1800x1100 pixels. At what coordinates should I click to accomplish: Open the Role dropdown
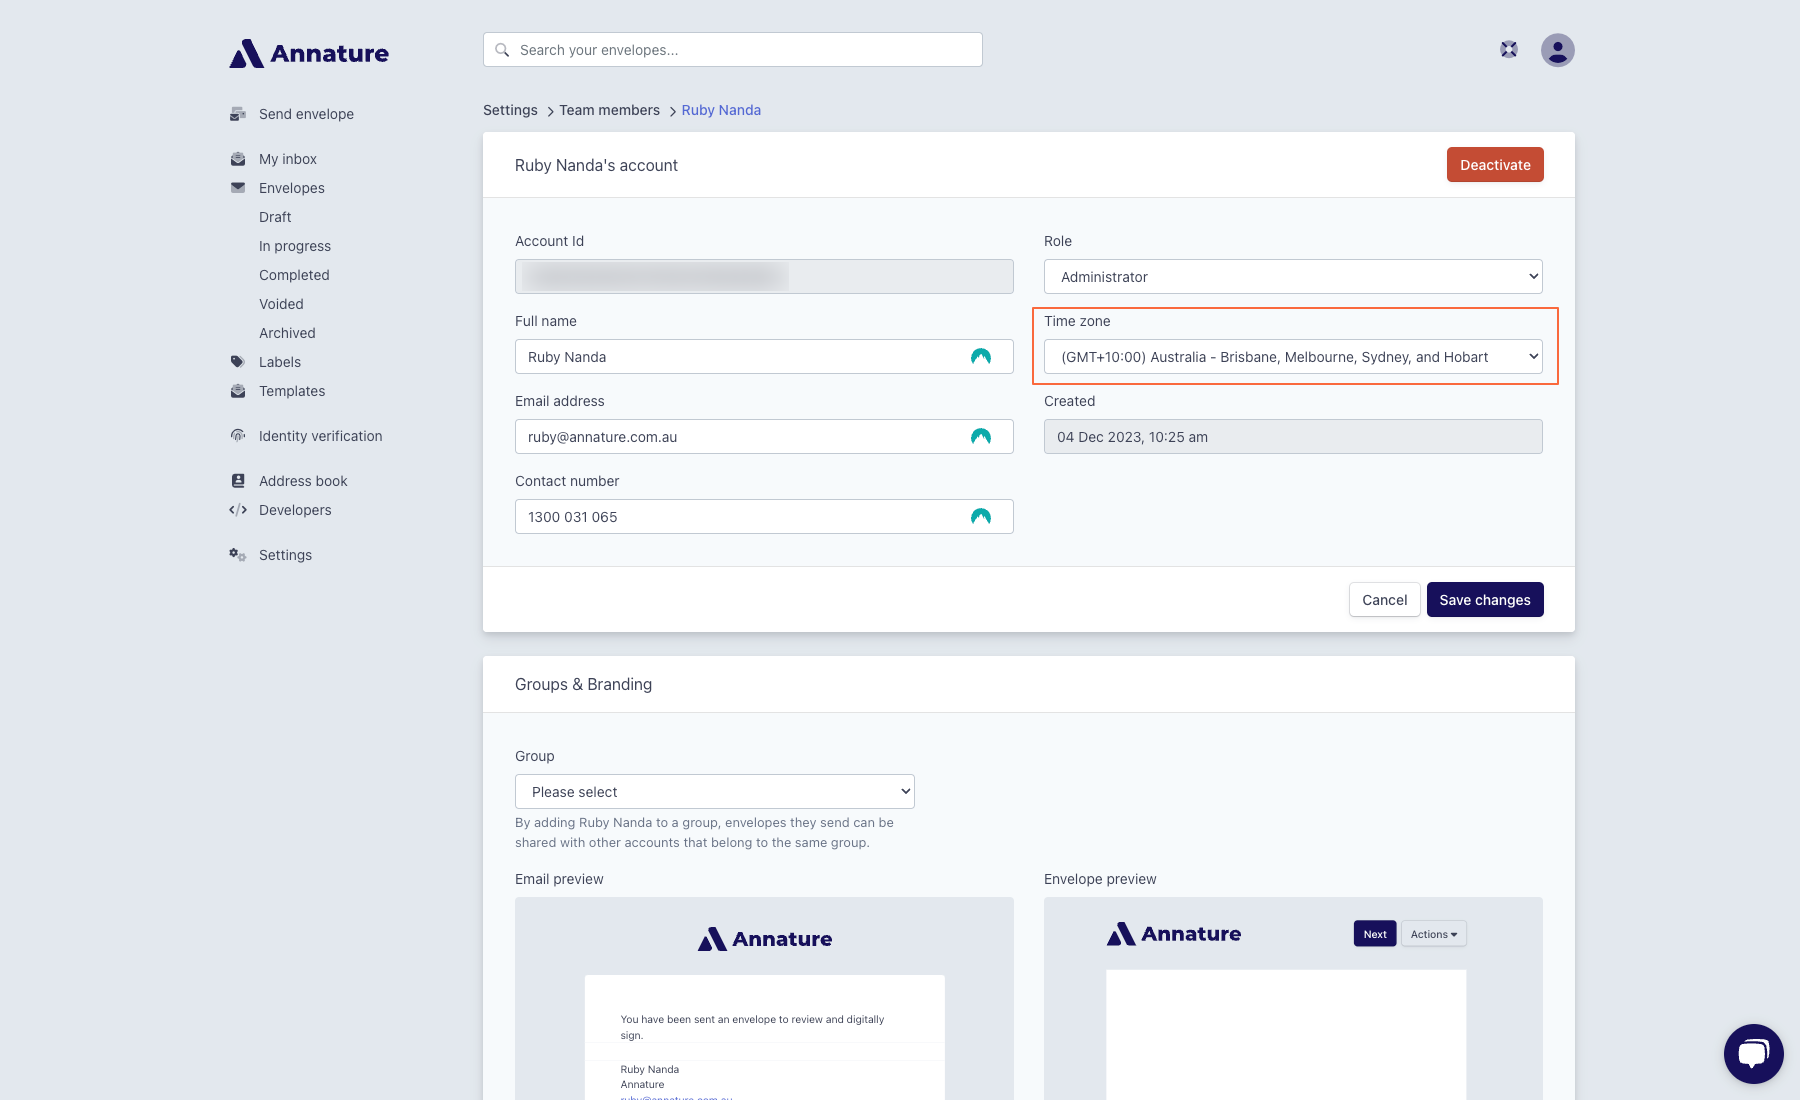click(x=1293, y=277)
